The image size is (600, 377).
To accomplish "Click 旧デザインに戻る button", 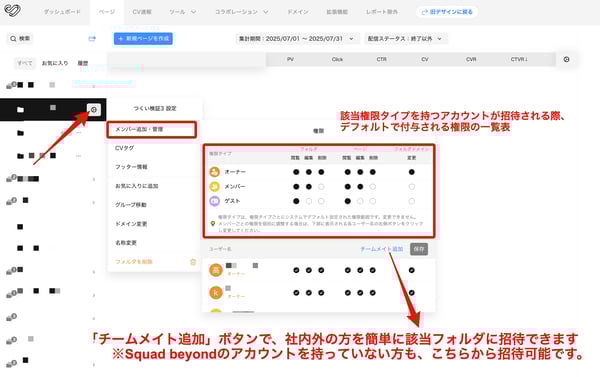I will click(x=447, y=12).
